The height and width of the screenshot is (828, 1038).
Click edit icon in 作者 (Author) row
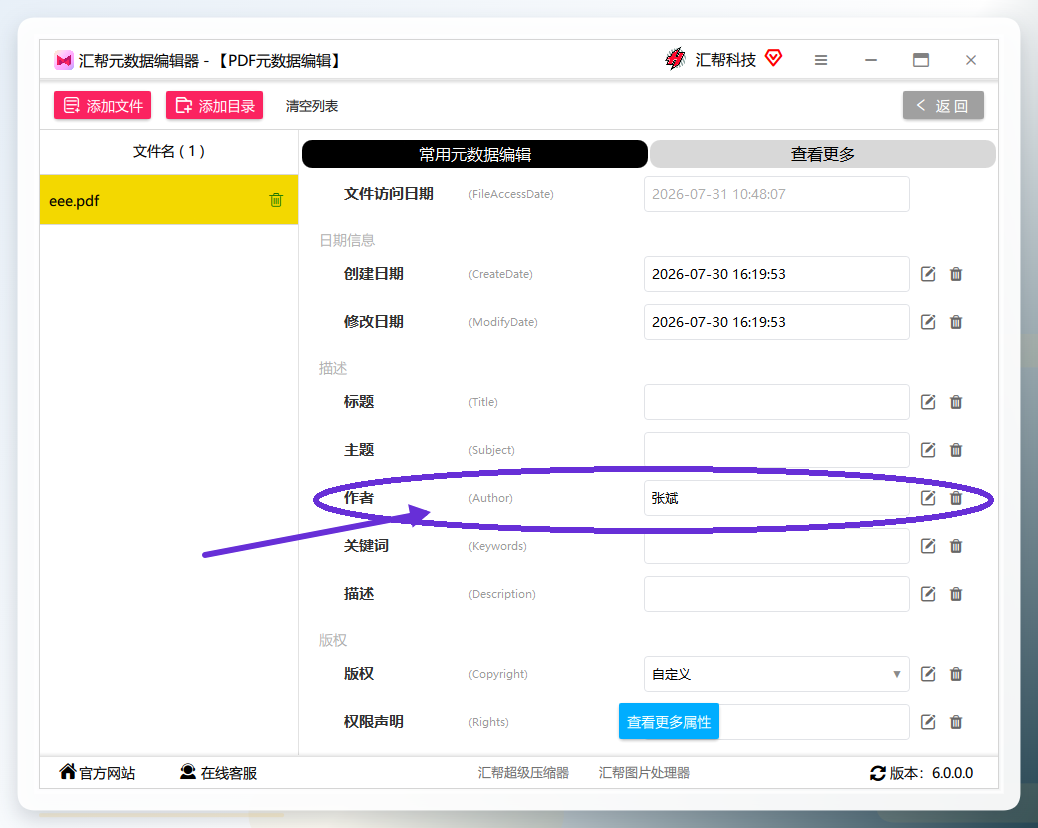tap(928, 498)
